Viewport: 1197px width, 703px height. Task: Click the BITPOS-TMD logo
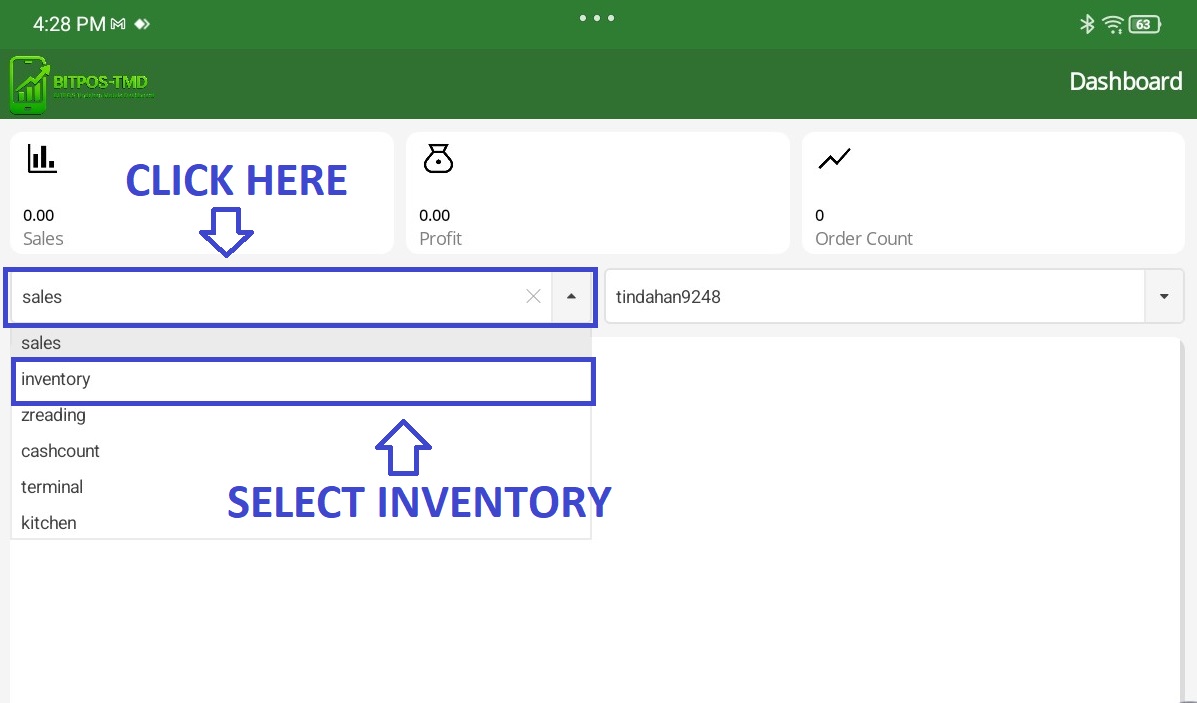coord(82,84)
